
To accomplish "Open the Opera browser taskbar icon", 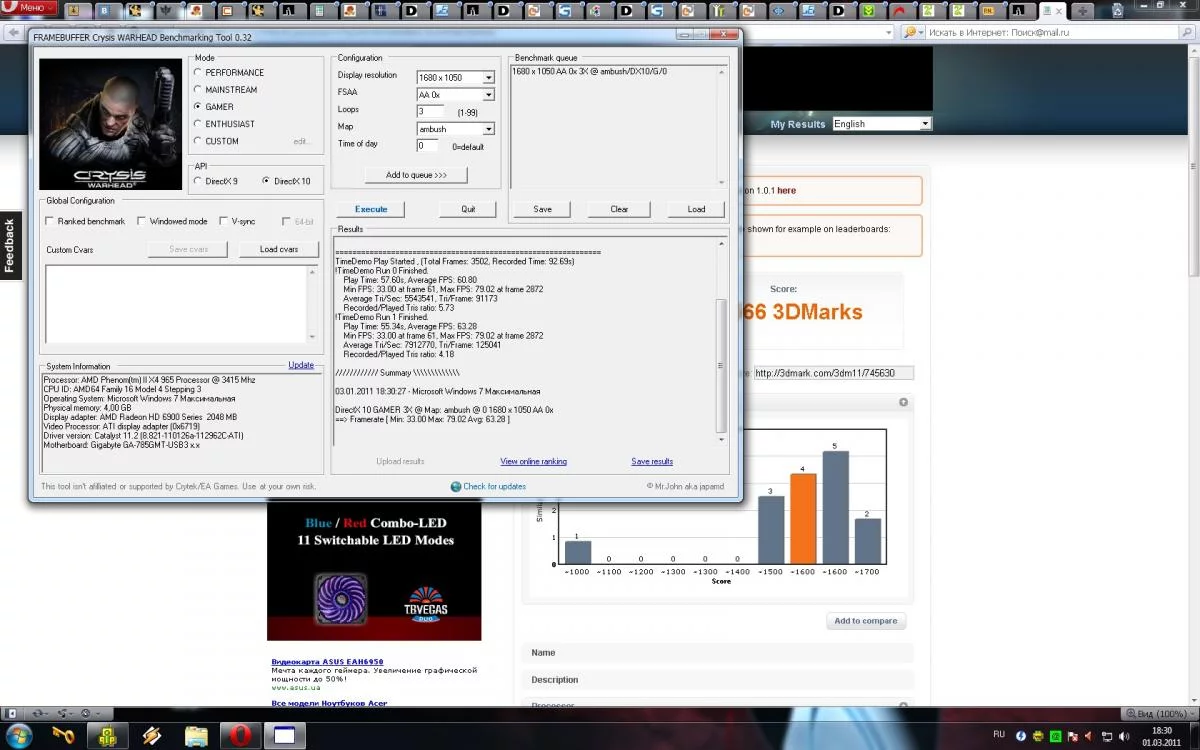I will 239,735.
